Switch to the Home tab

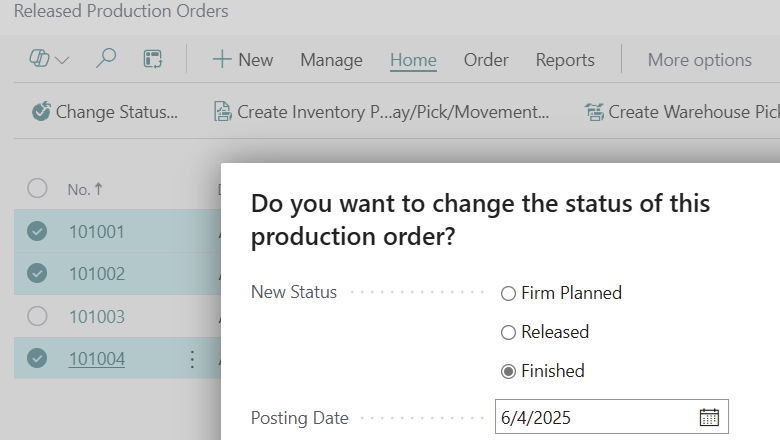[x=413, y=60]
